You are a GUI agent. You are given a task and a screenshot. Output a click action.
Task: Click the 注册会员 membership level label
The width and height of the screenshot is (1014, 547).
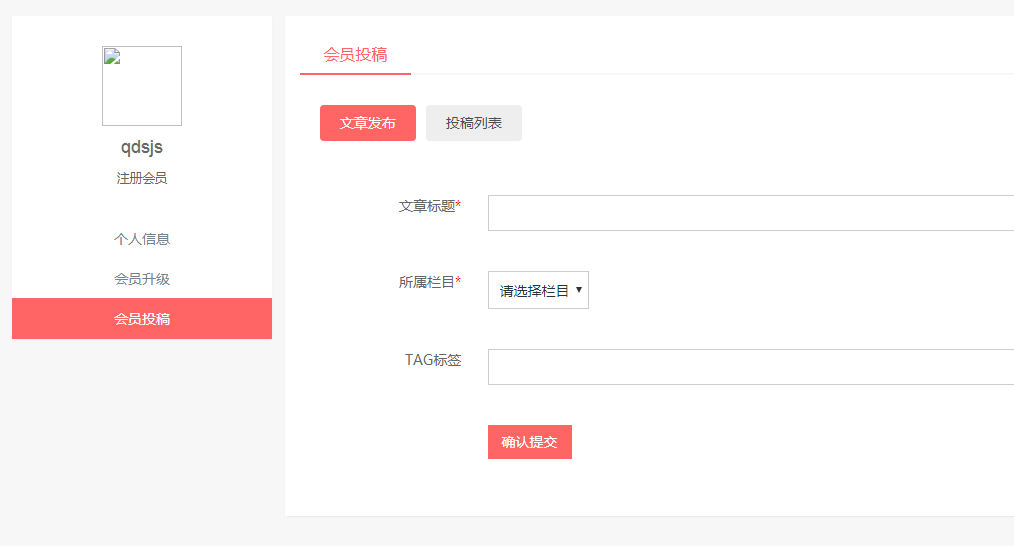pyautogui.click(x=142, y=178)
